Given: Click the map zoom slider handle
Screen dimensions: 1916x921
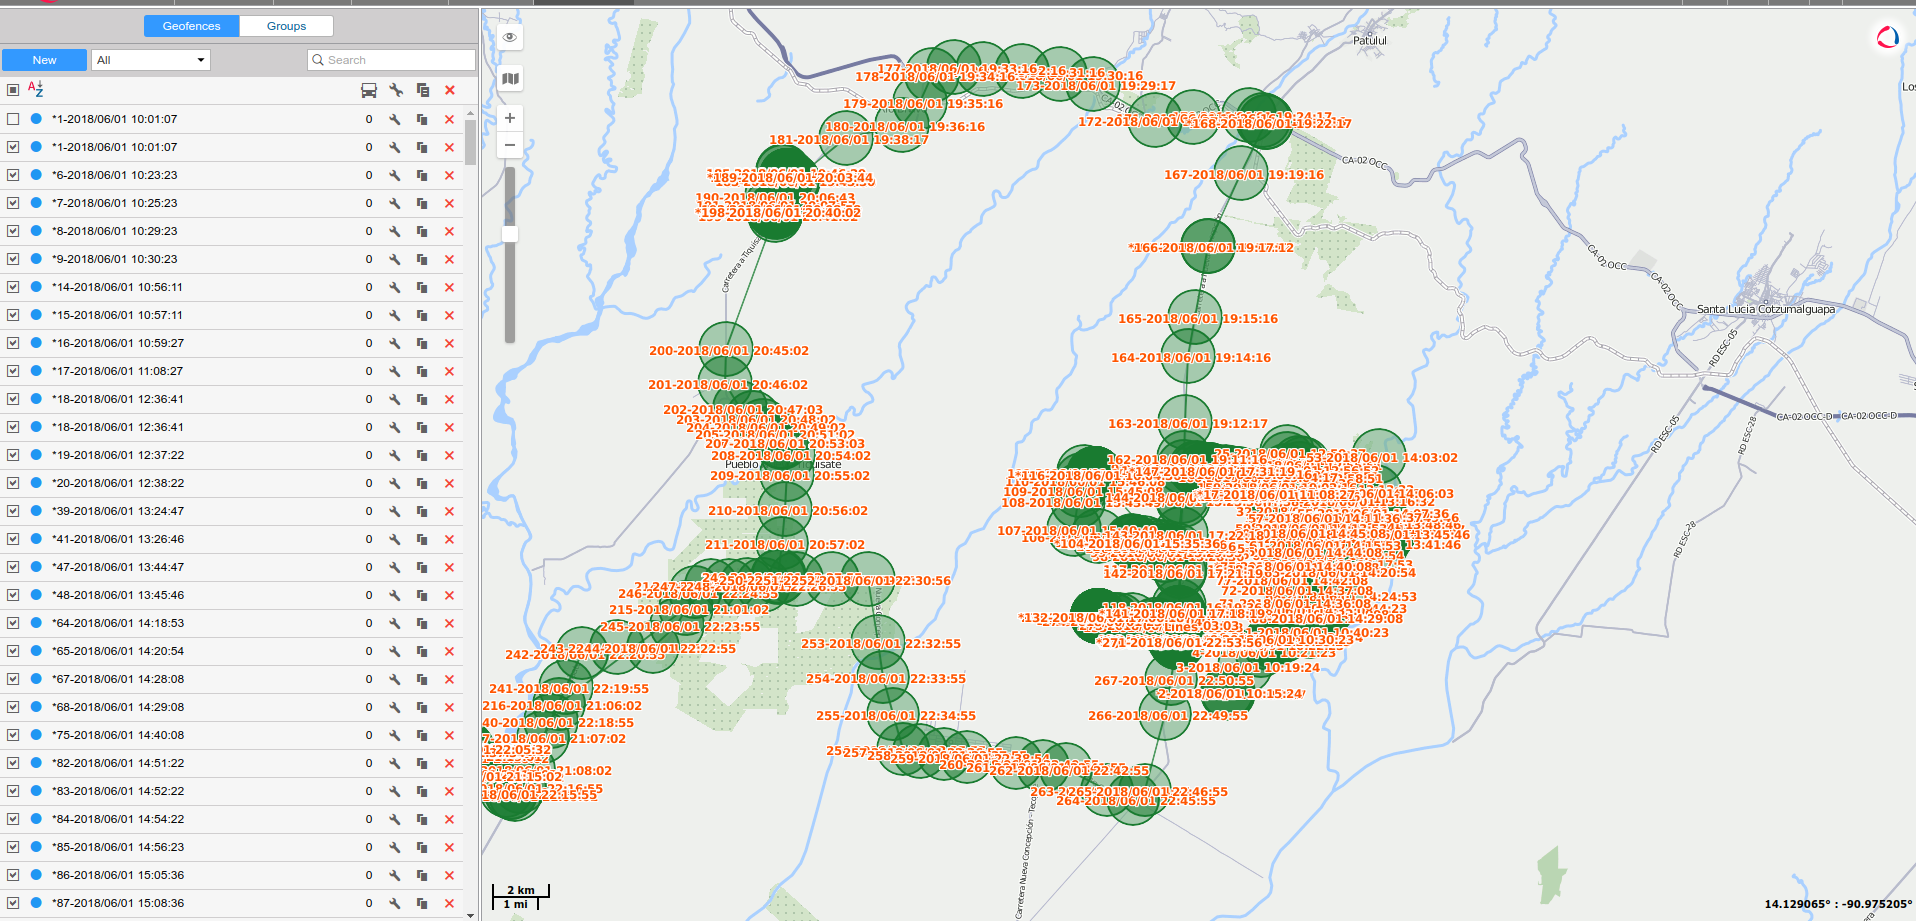Looking at the screenshot, I should (510, 234).
